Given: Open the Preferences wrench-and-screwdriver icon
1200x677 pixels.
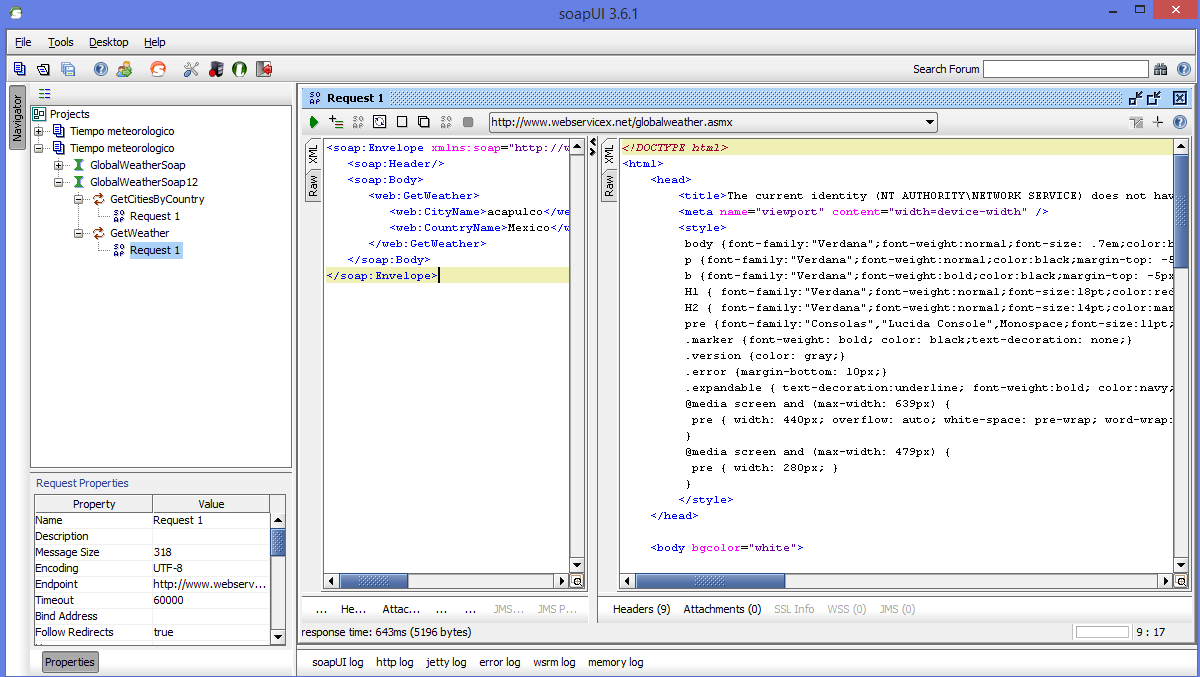Looking at the screenshot, I should tap(191, 69).
